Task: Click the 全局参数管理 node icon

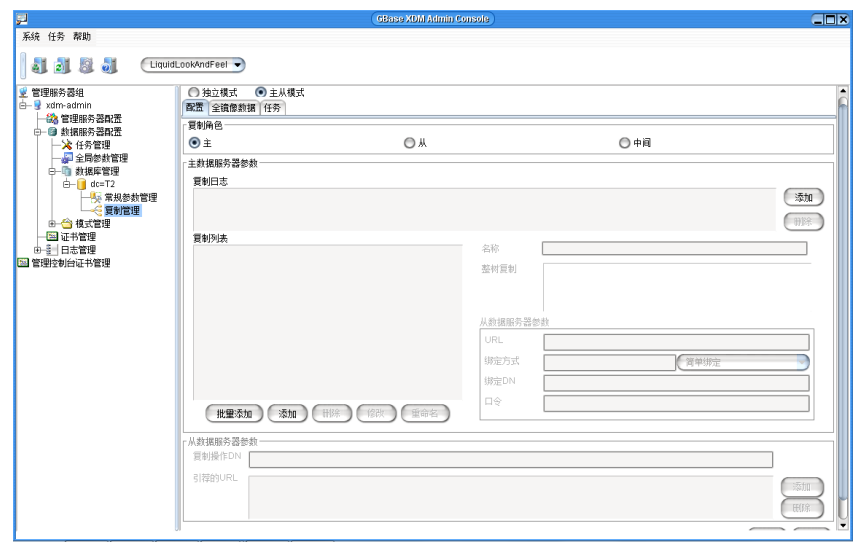Action: click(x=67, y=158)
